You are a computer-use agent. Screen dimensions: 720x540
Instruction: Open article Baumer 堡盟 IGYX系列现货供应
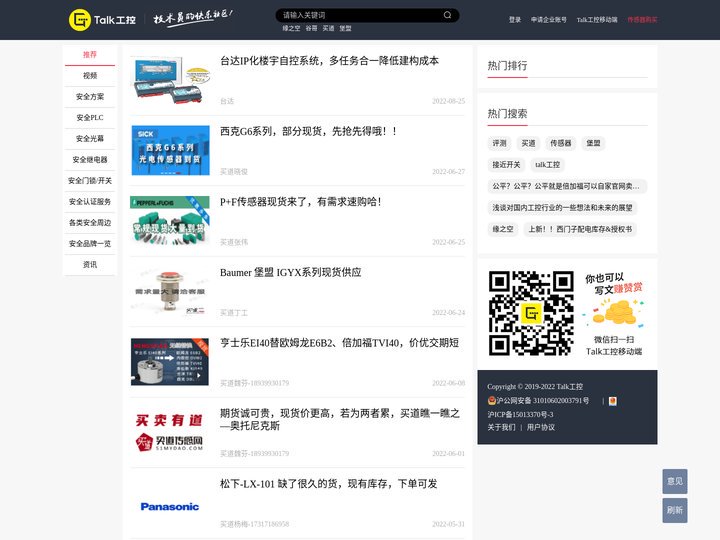point(291,273)
